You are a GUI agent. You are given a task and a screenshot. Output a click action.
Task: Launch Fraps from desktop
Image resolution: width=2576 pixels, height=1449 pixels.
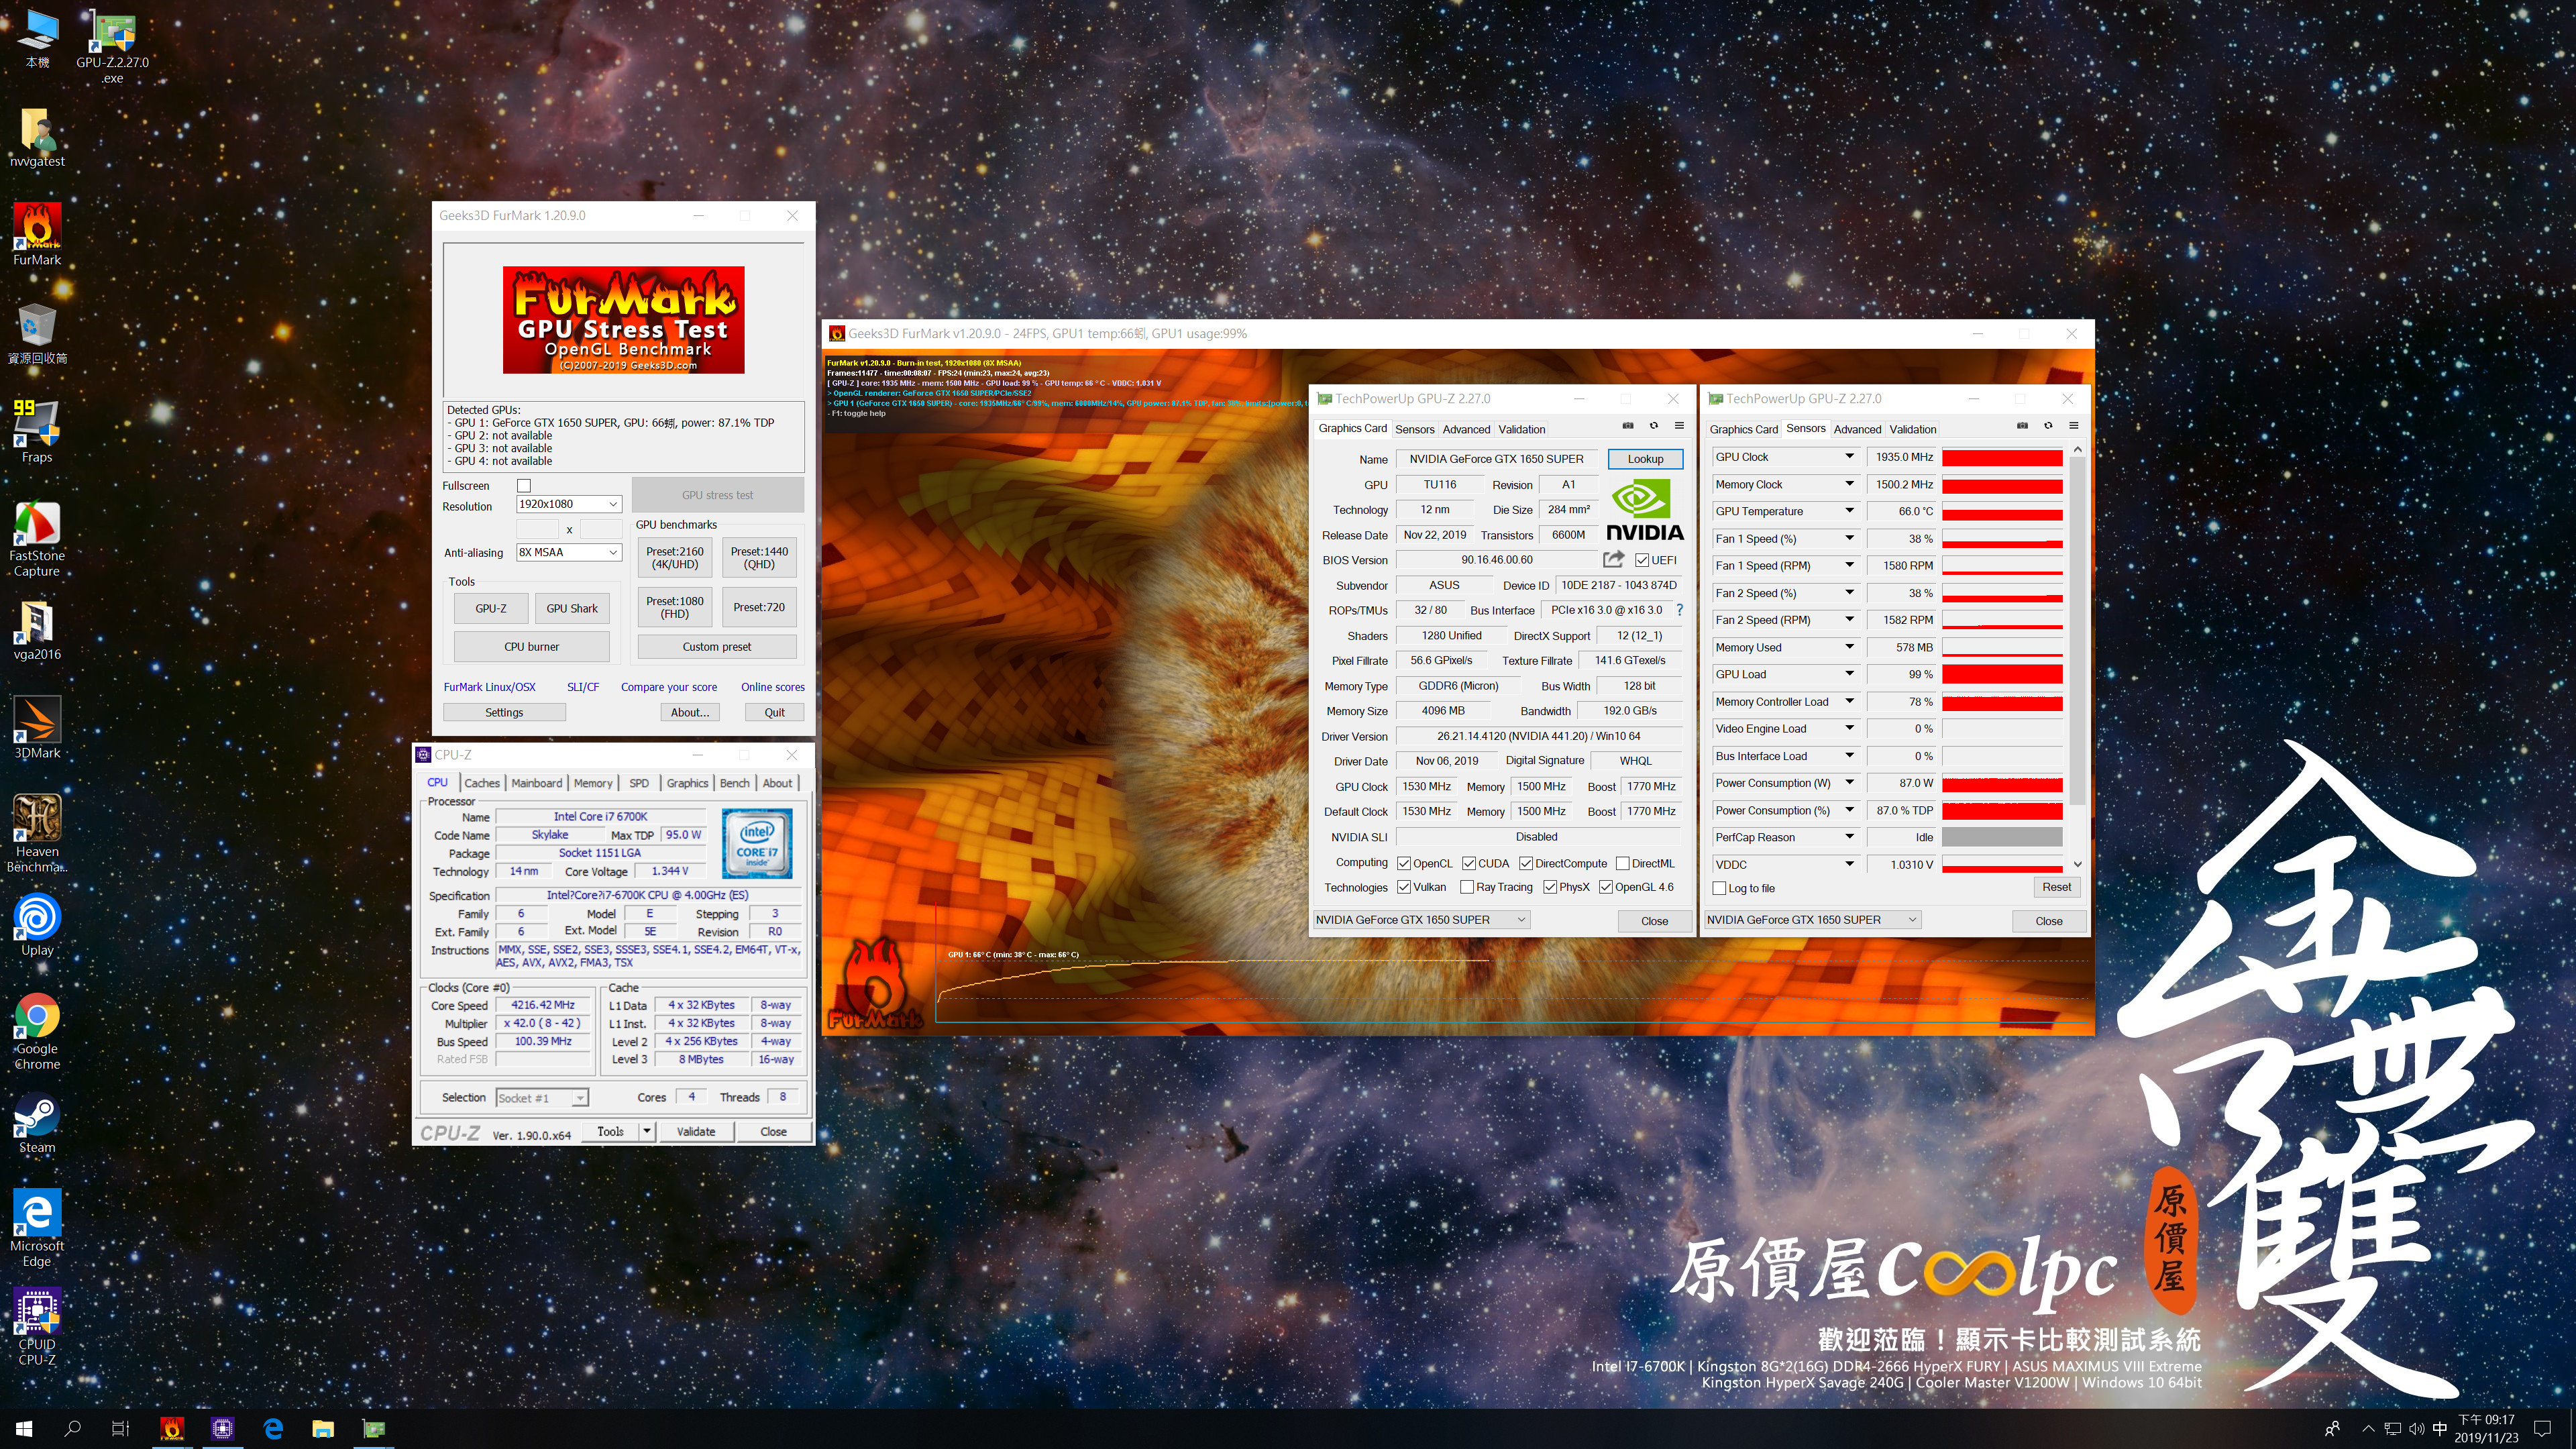[37, 431]
